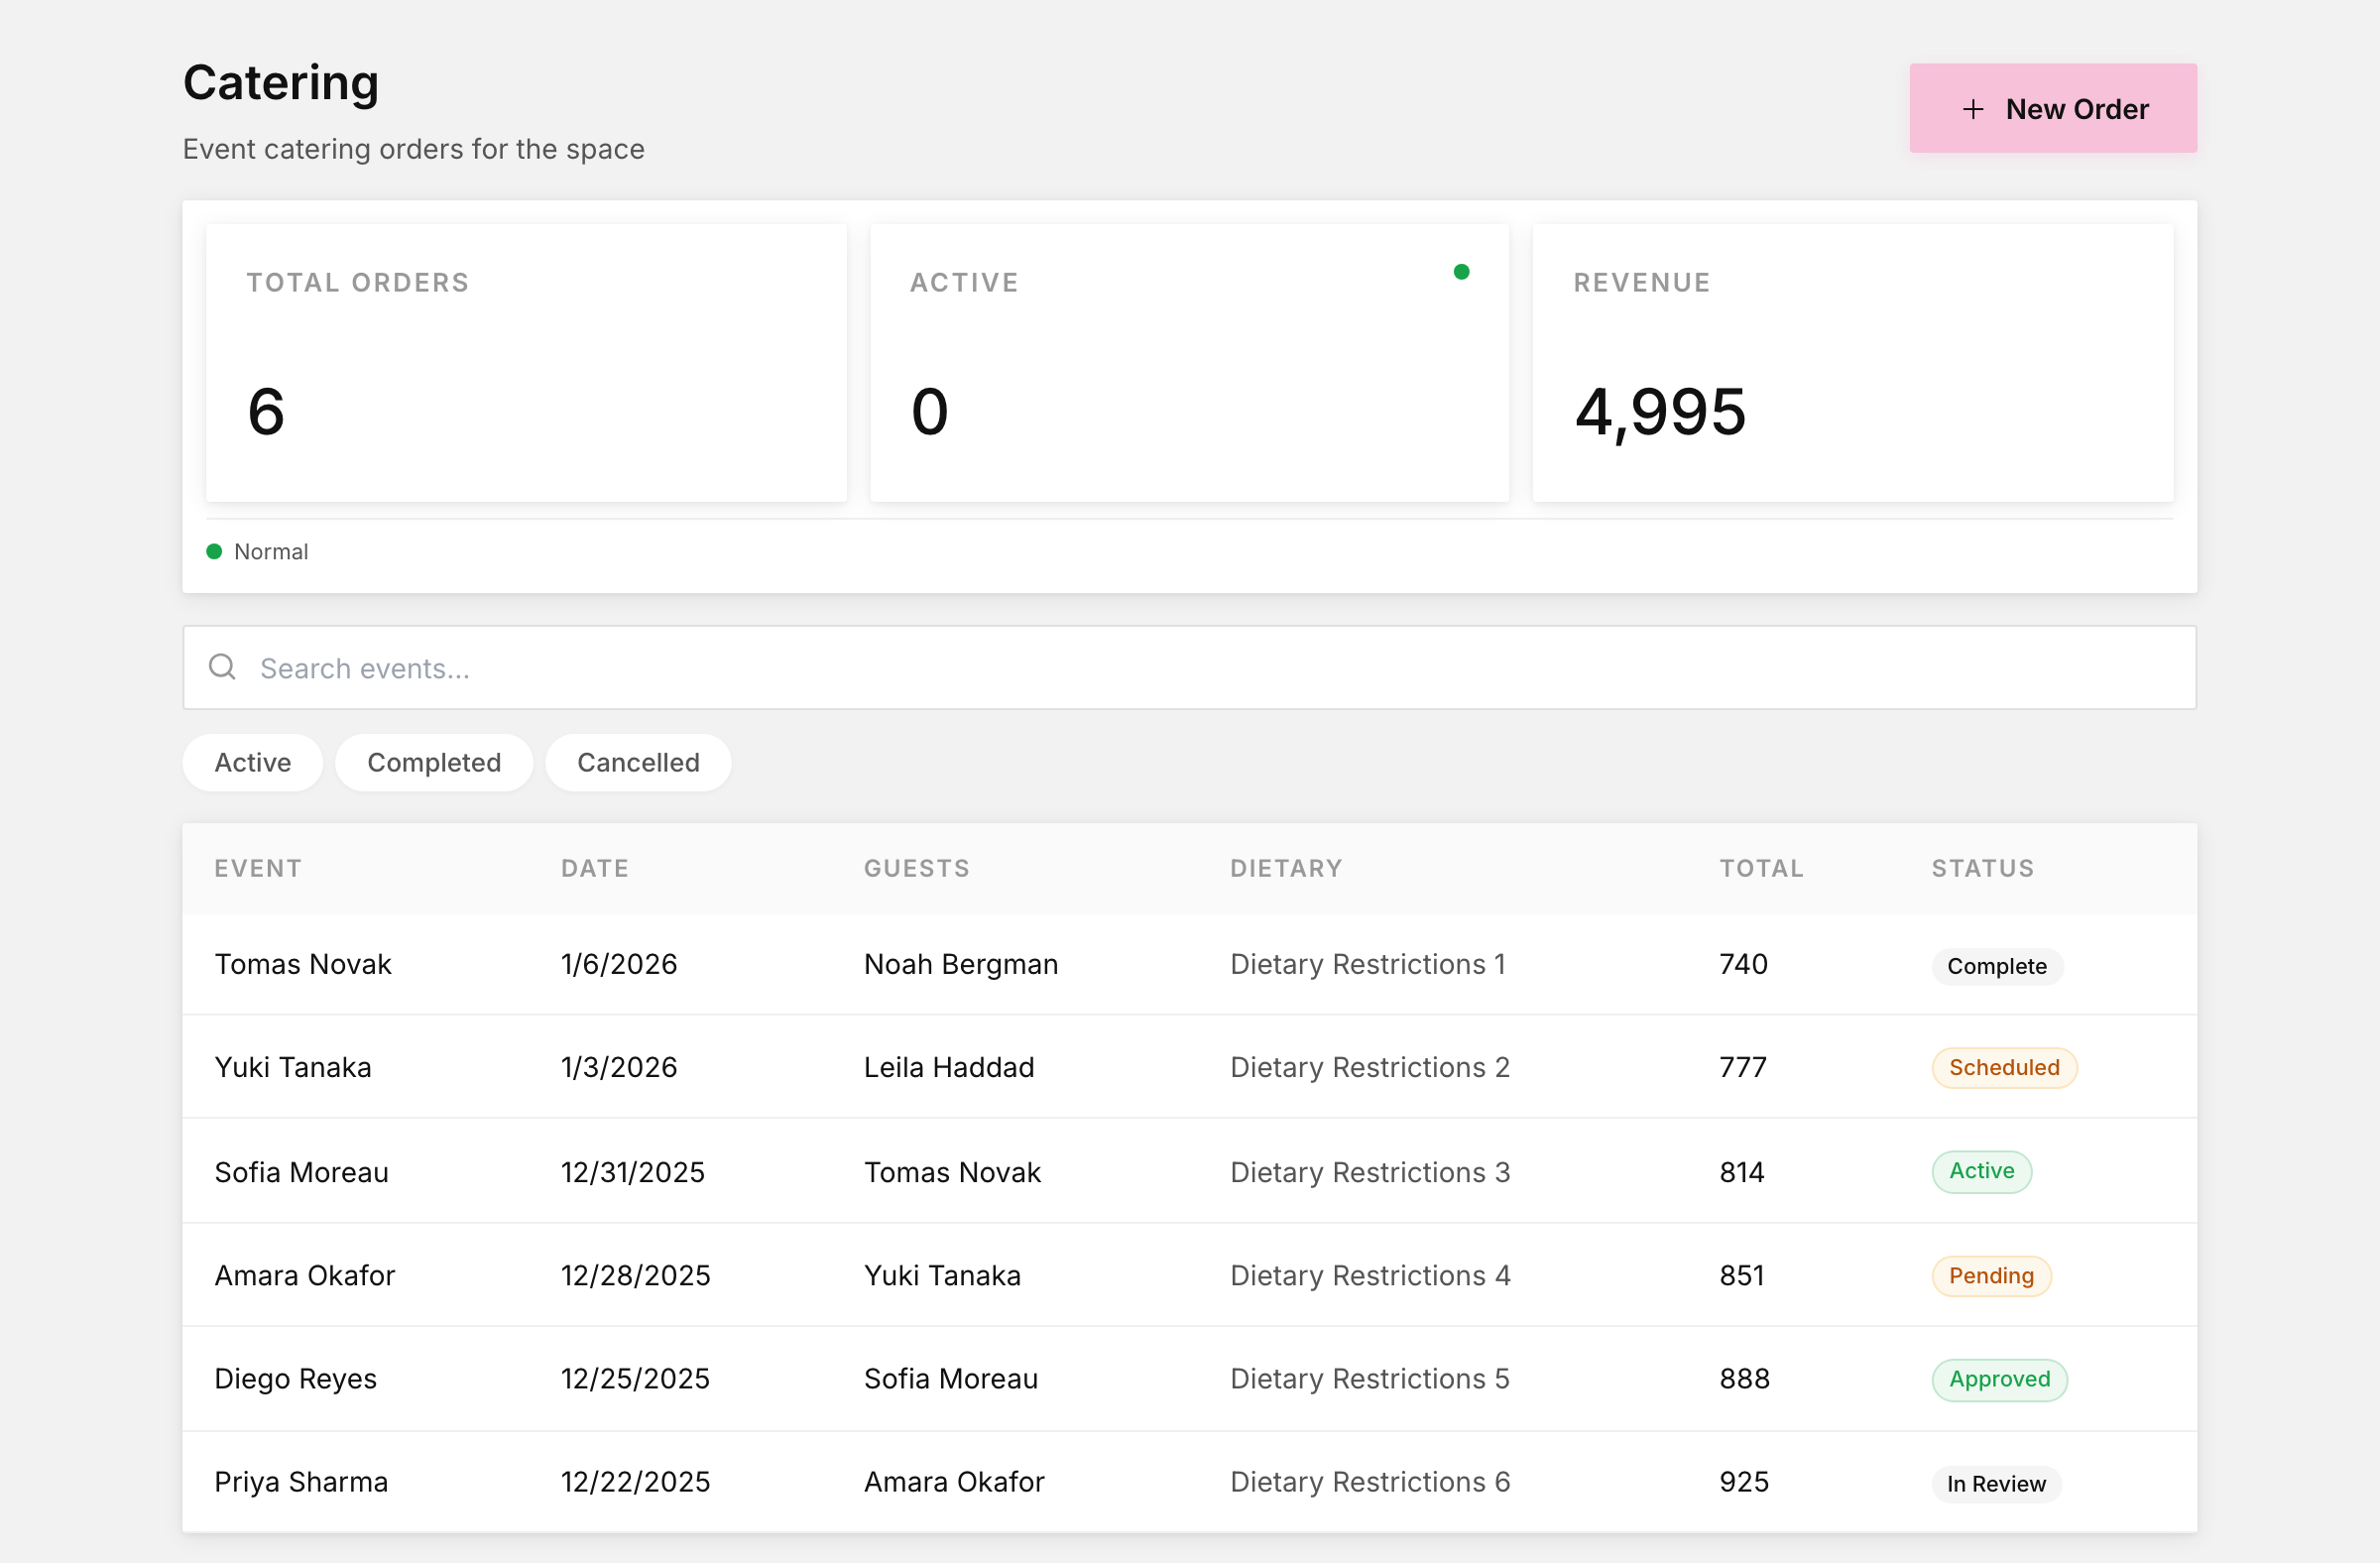Open the Diego Reyes event
Viewport: 2380px width, 1563px height.
[x=295, y=1378]
